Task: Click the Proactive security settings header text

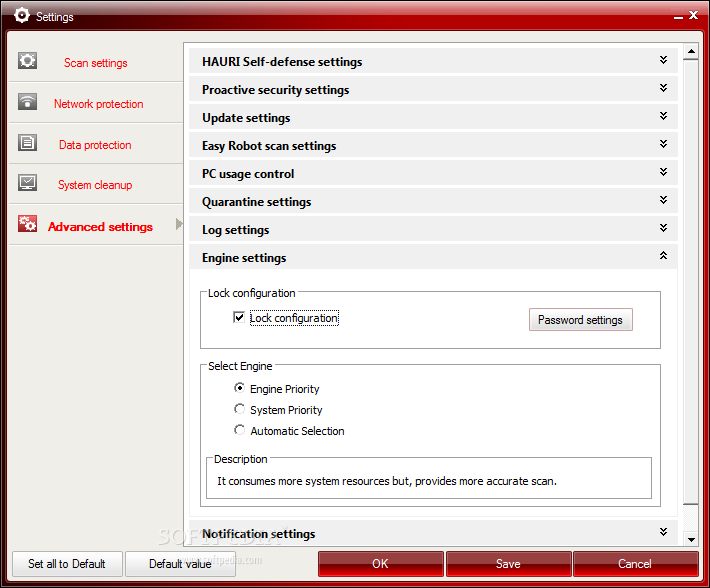Action: pyautogui.click(x=275, y=90)
